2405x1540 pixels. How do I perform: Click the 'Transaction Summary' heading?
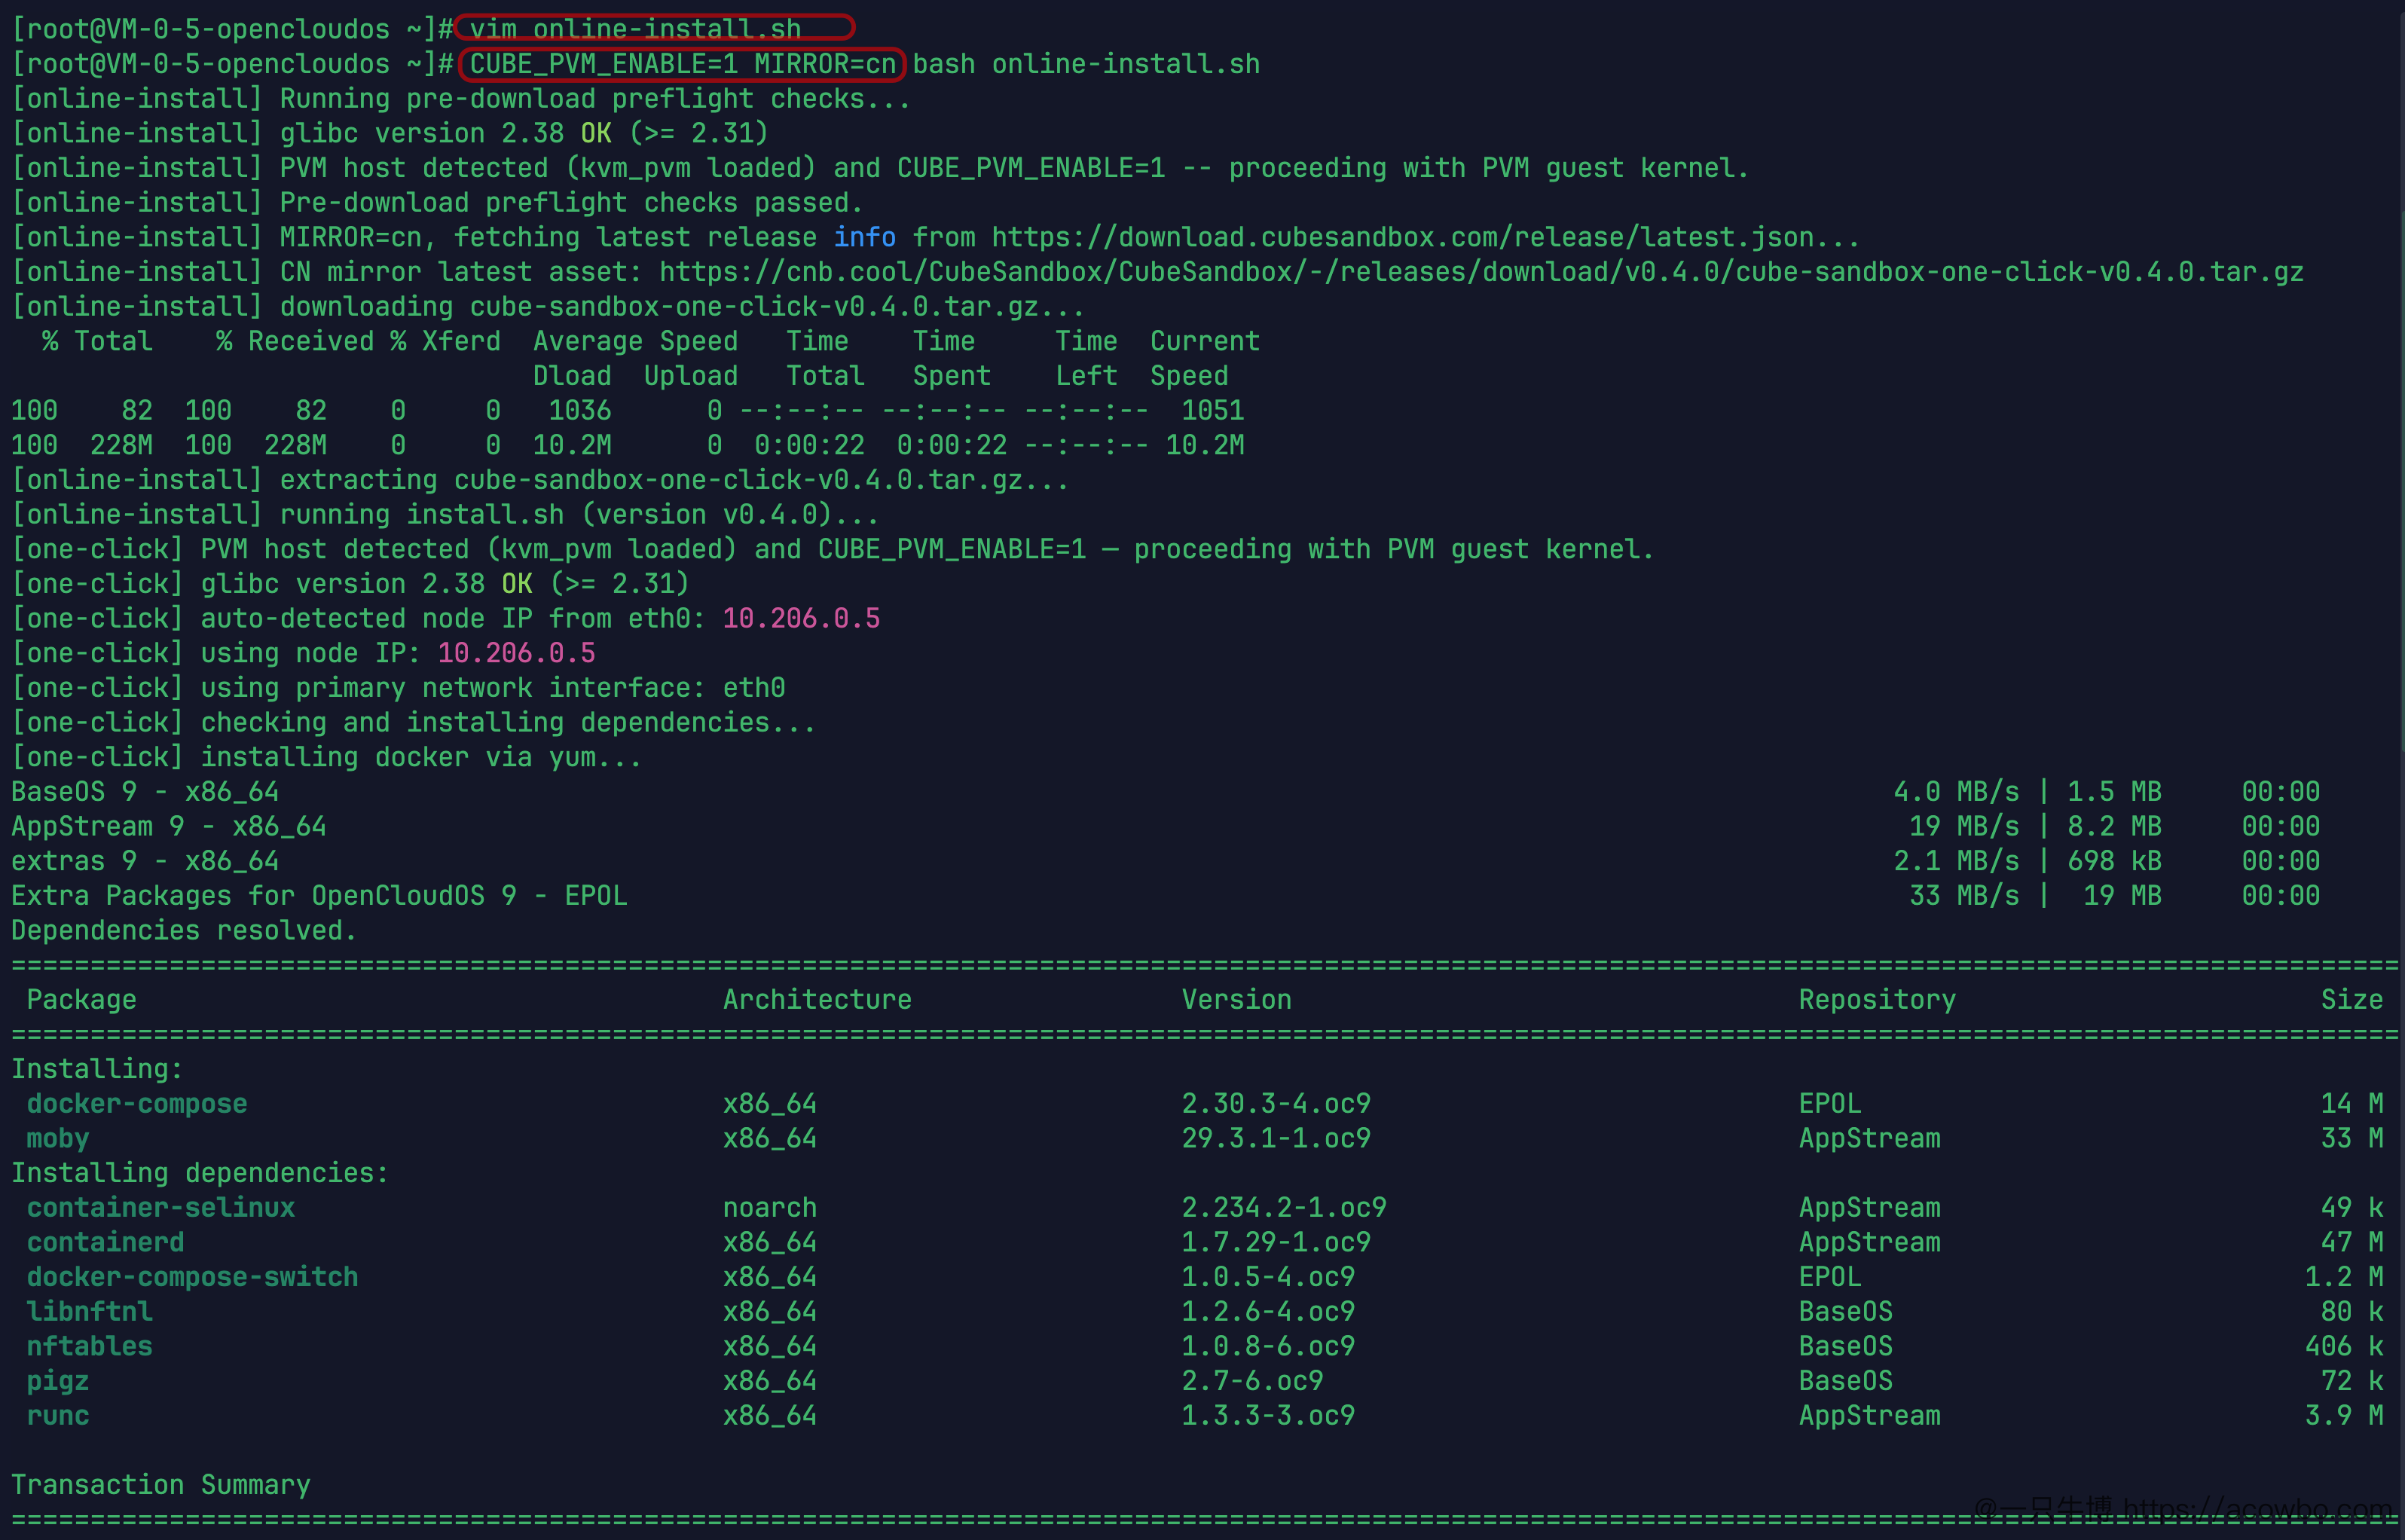tap(161, 1485)
